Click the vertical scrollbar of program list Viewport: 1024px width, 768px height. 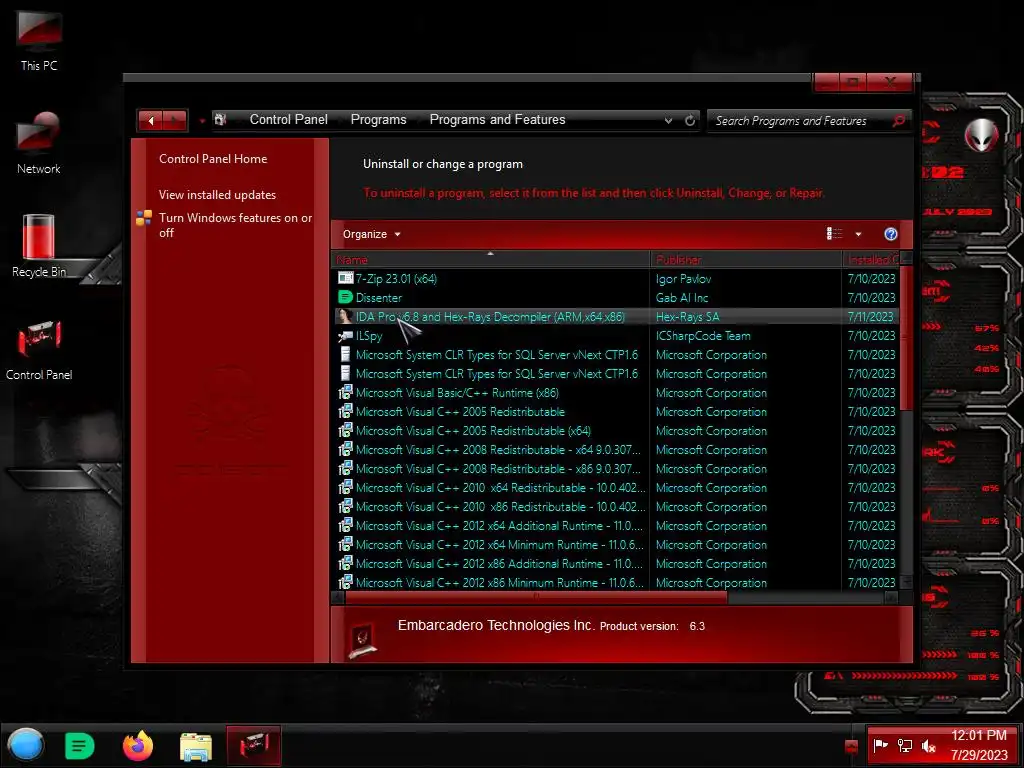[x=906, y=336]
